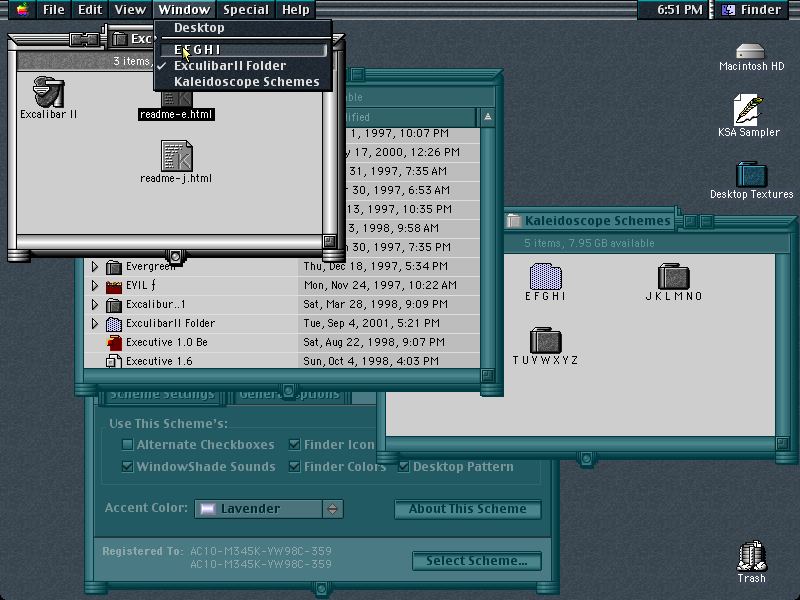Viewport: 800px width, 600px height.
Task: Open the Accent Color Lavender popup
Action: pos(269,509)
